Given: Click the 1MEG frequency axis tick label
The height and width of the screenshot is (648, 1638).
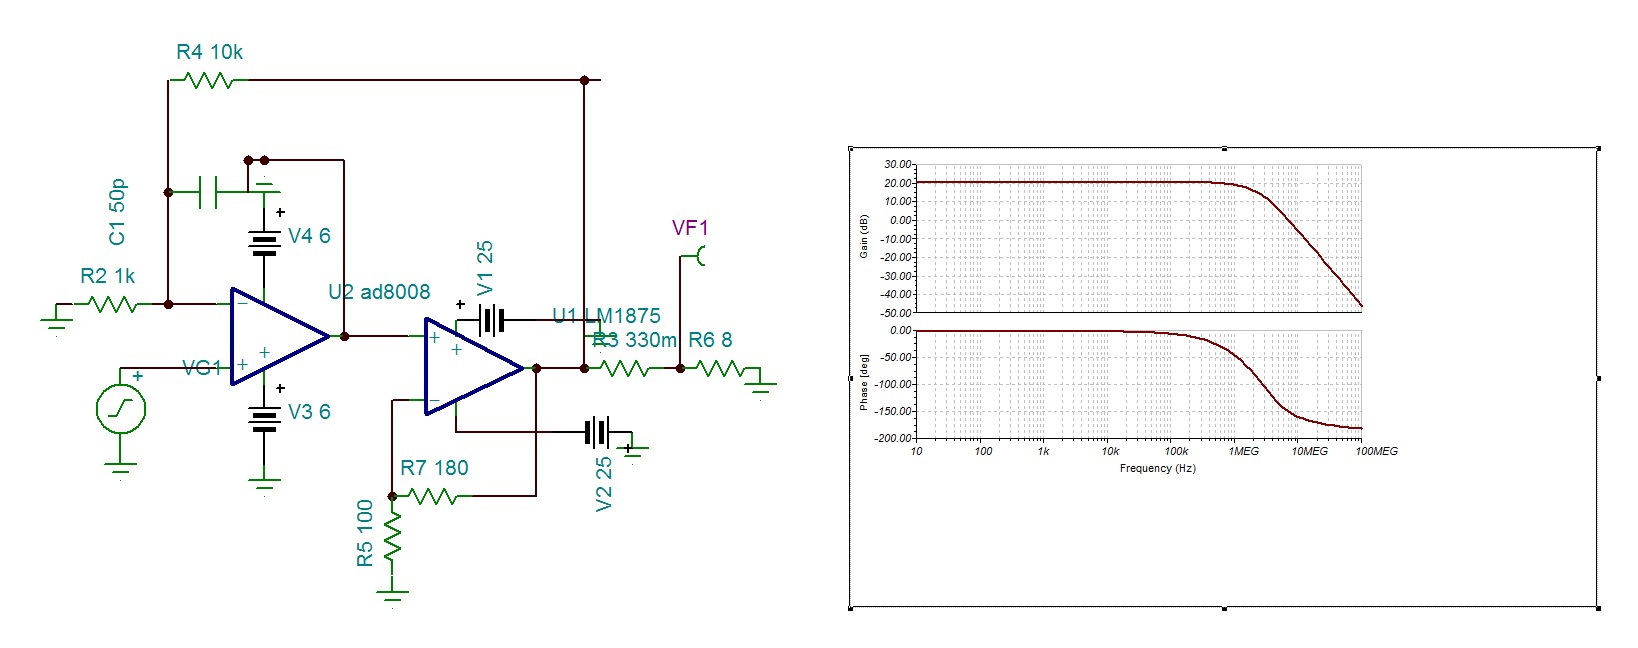Looking at the screenshot, I should click(1243, 451).
